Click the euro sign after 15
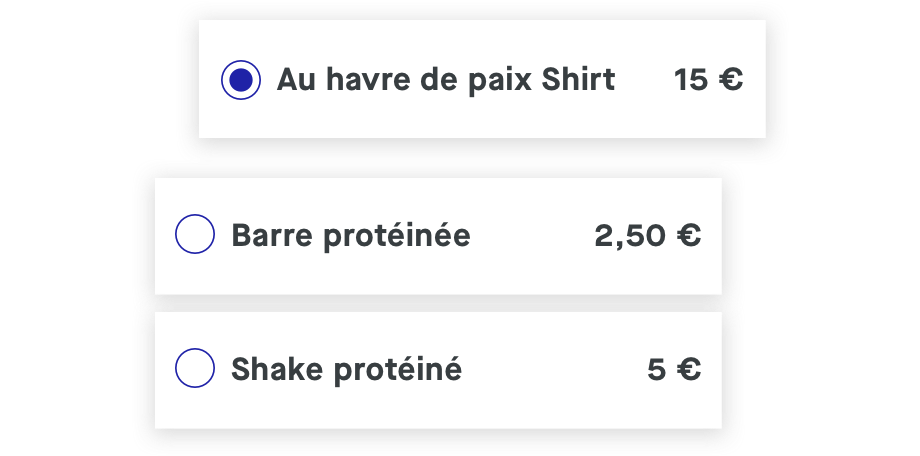Viewport: 920px width, 456px height. click(x=731, y=80)
